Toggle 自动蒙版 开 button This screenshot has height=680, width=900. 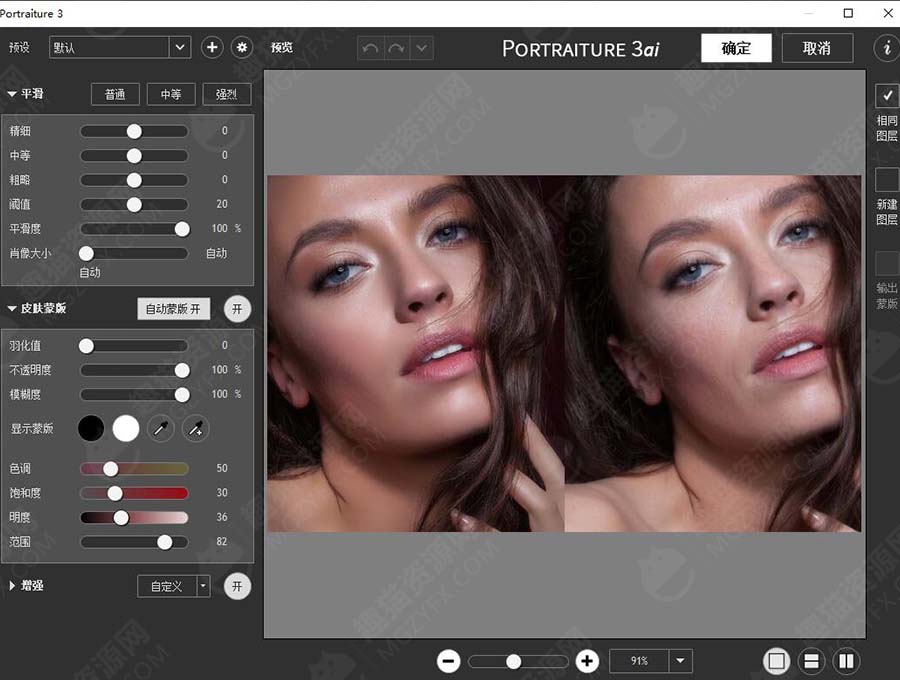tap(173, 309)
